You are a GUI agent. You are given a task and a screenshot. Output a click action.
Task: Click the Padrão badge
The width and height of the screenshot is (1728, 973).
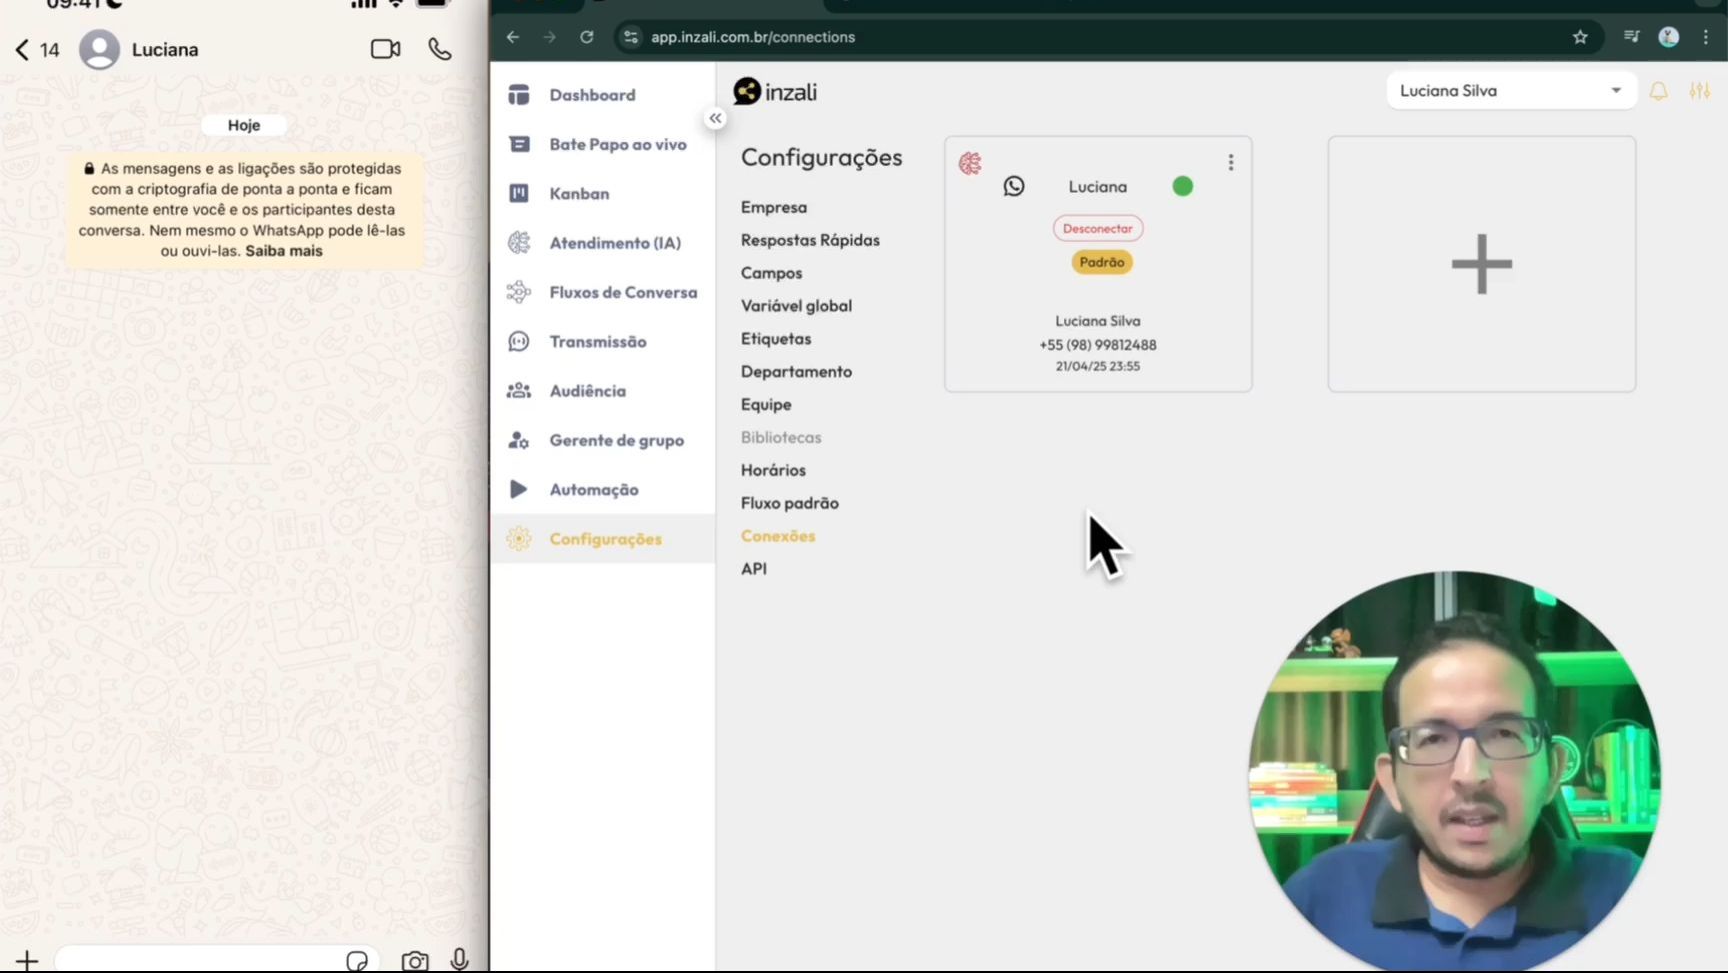point(1102,262)
